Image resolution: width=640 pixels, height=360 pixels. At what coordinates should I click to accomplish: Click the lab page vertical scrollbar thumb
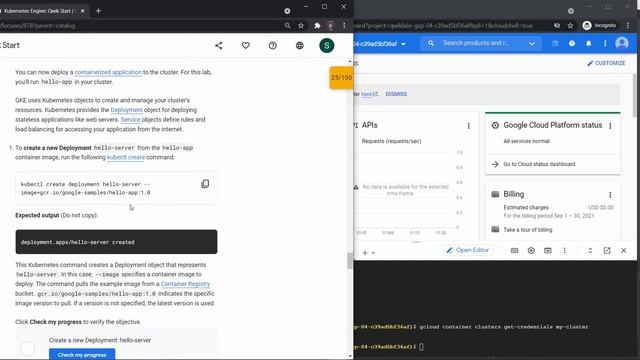coord(349,261)
